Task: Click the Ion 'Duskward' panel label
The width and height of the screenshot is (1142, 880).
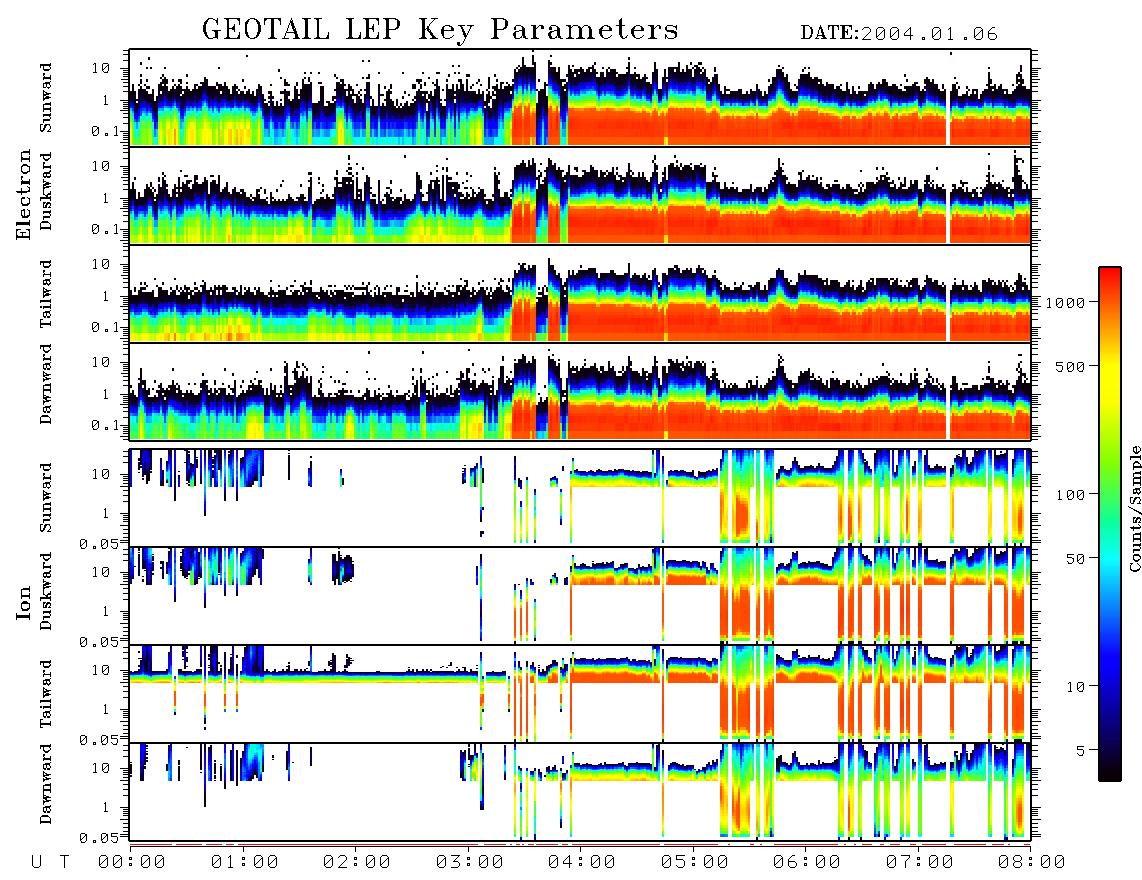Action: tap(47, 592)
